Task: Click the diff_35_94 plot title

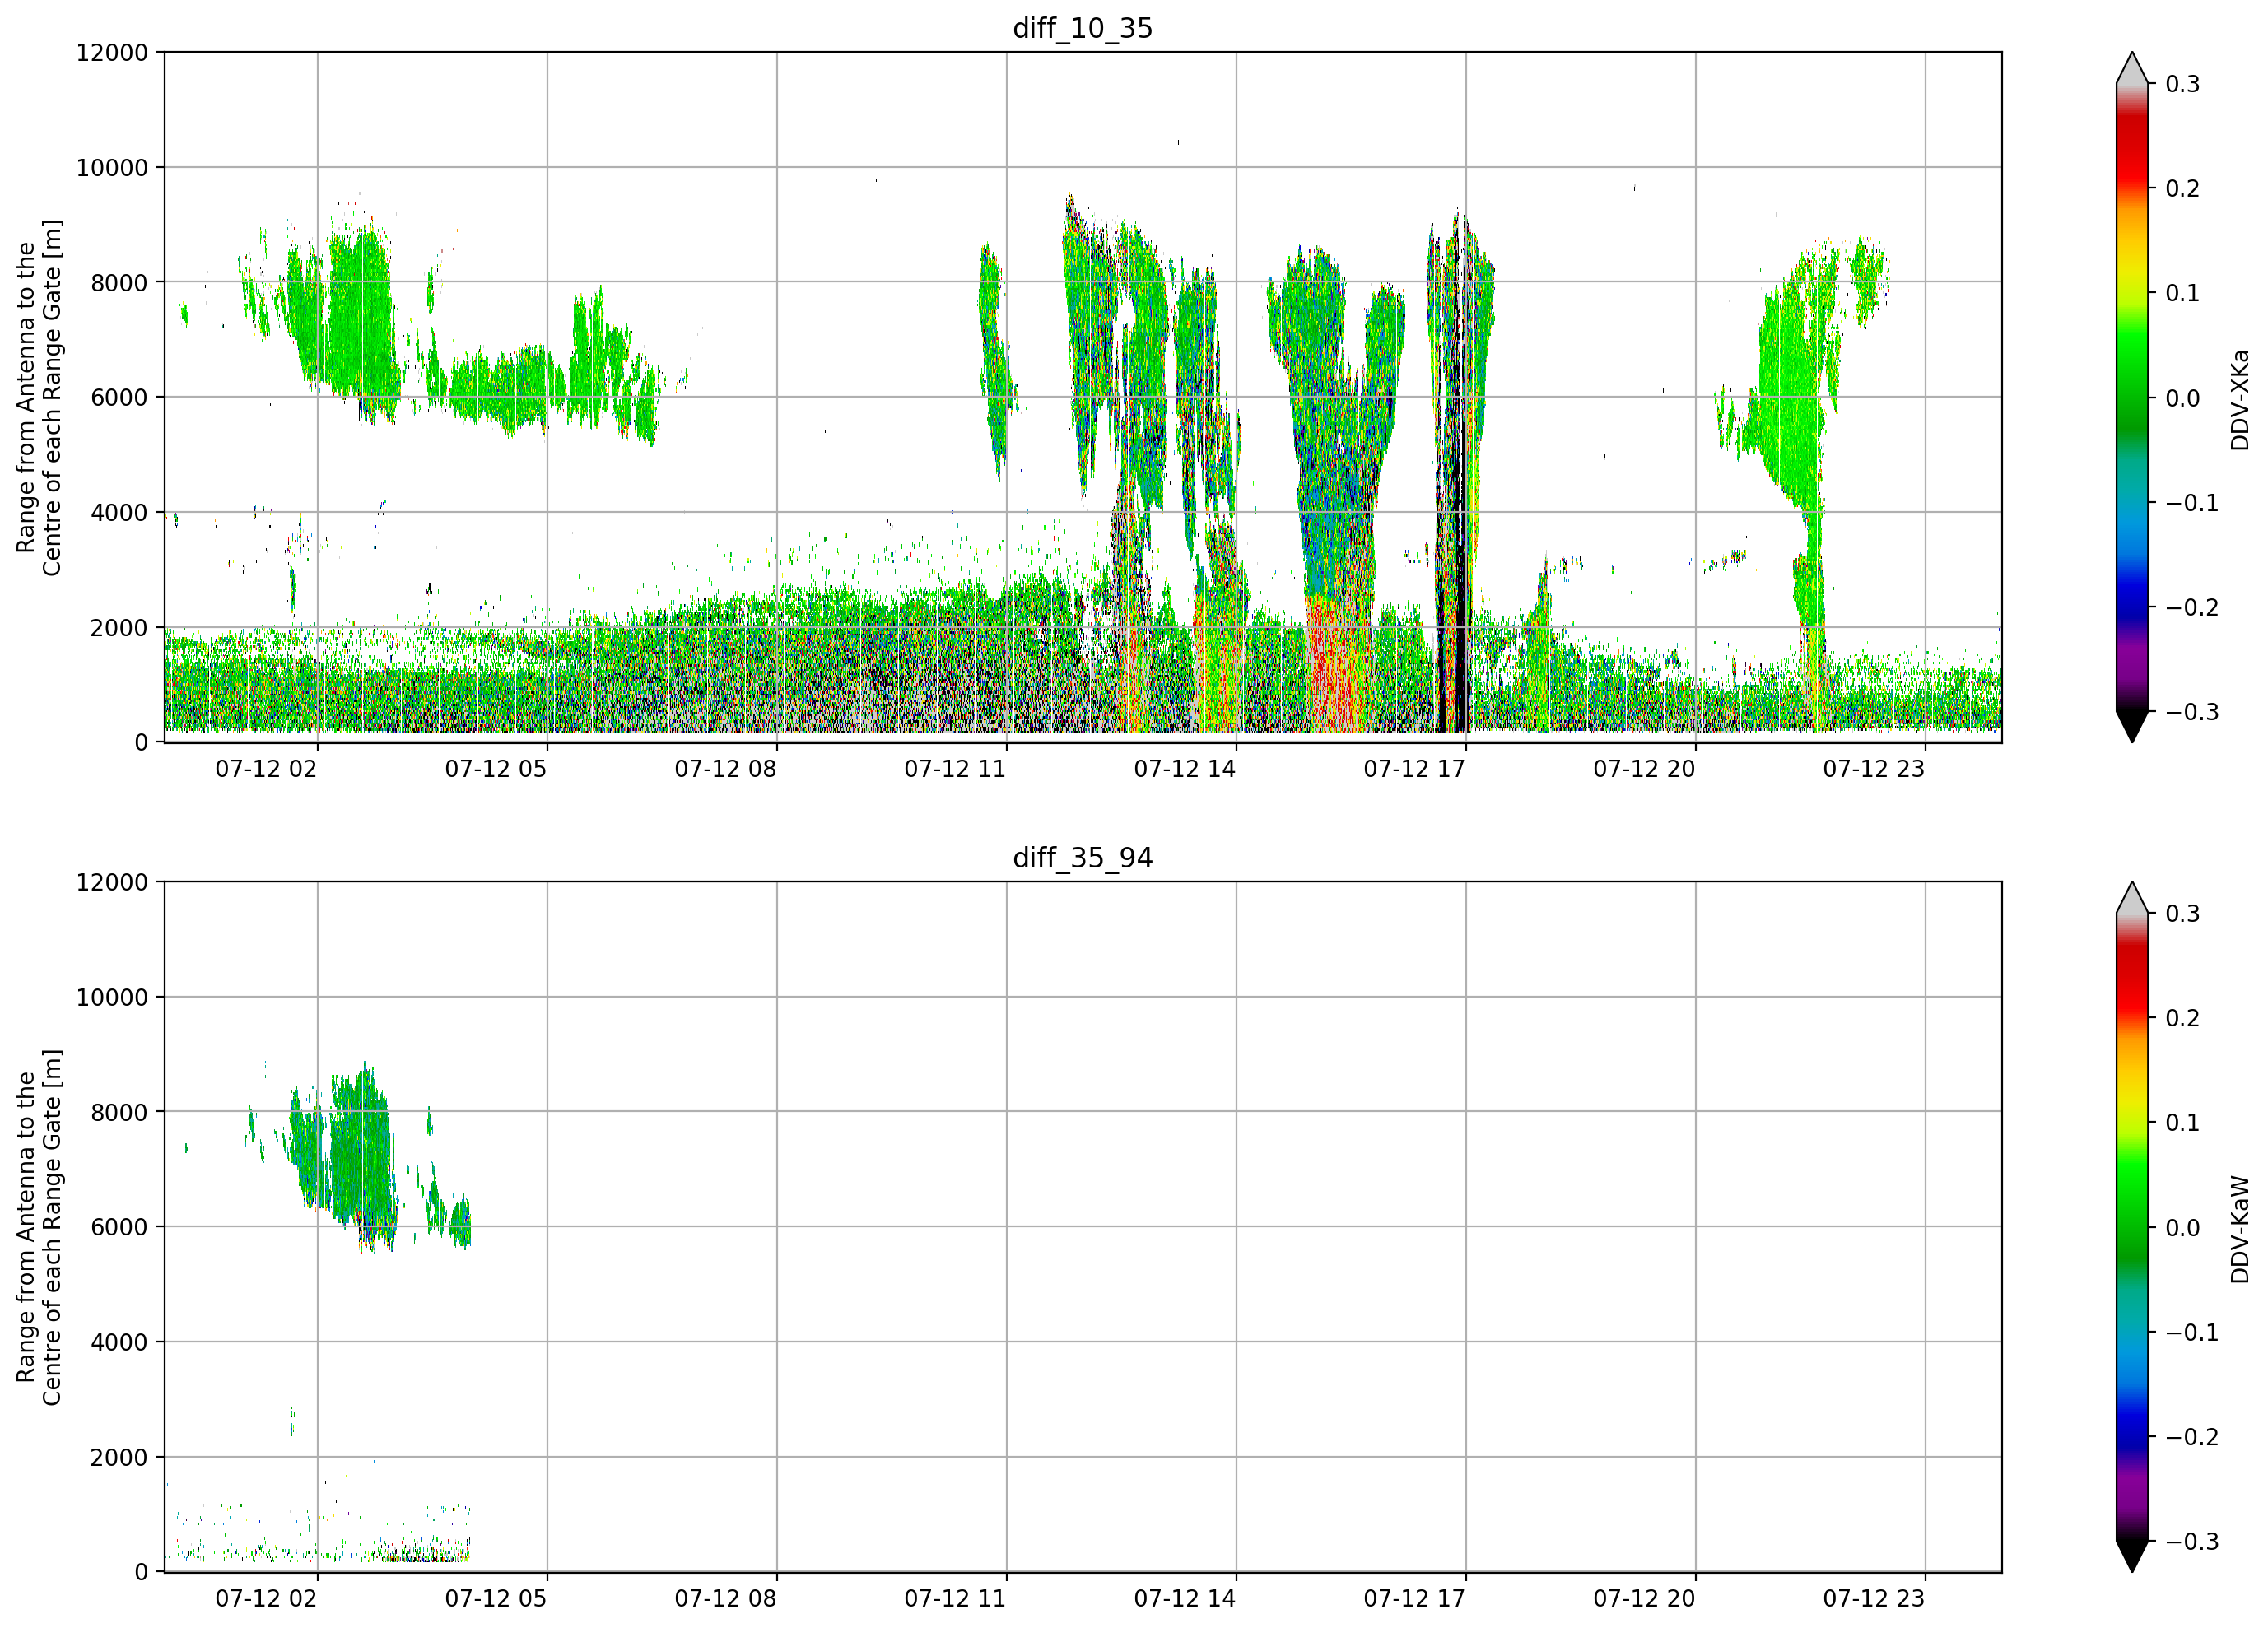Action: (1082, 858)
